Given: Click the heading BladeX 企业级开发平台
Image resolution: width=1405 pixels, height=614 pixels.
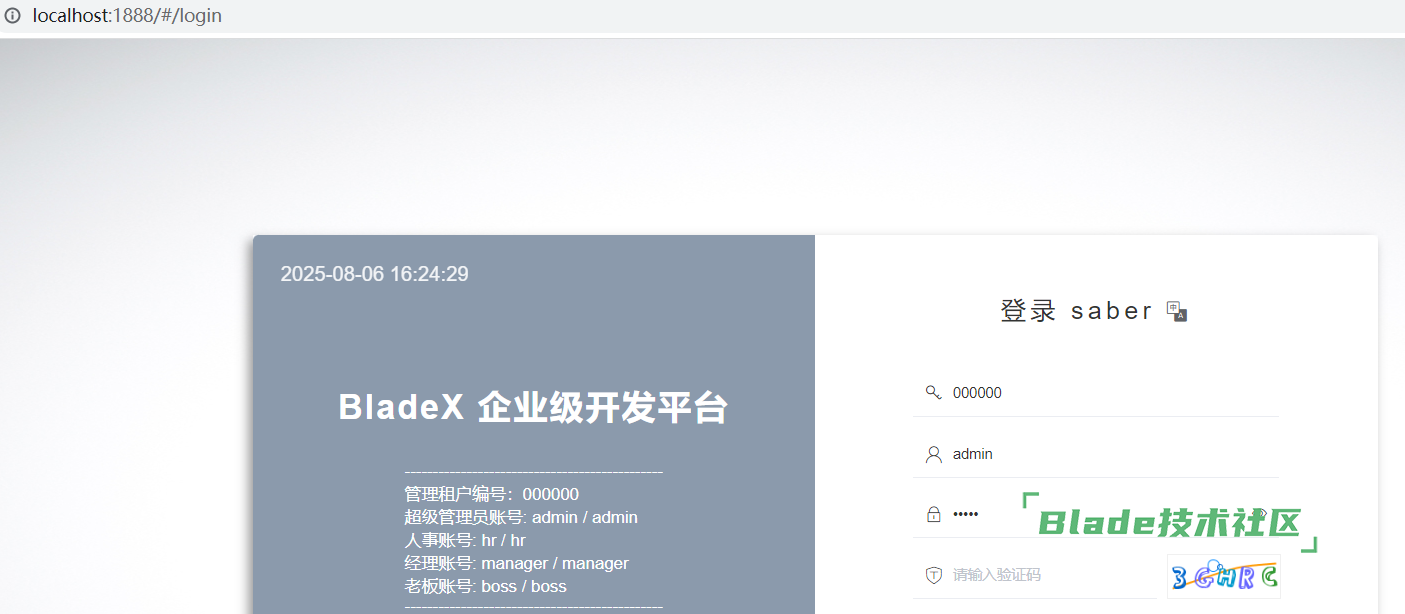Looking at the screenshot, I should 534,408.
